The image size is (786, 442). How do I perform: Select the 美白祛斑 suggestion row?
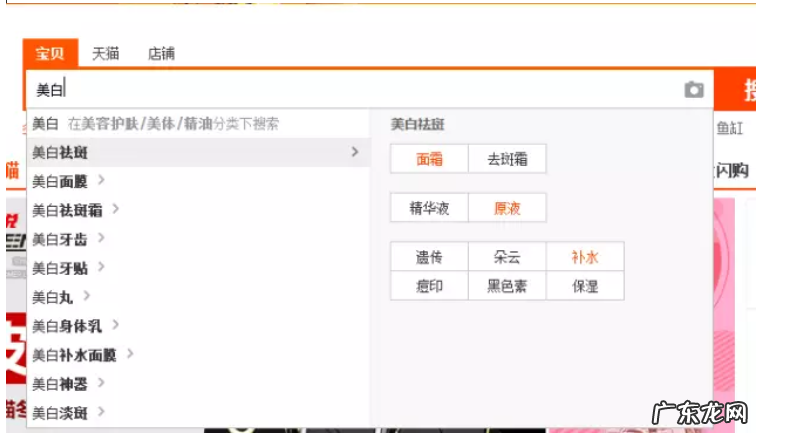click(x=199, y=152)
